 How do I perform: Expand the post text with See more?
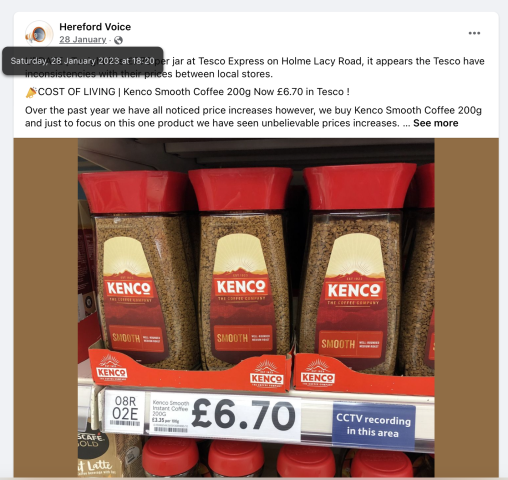click(x=436, y=123)
